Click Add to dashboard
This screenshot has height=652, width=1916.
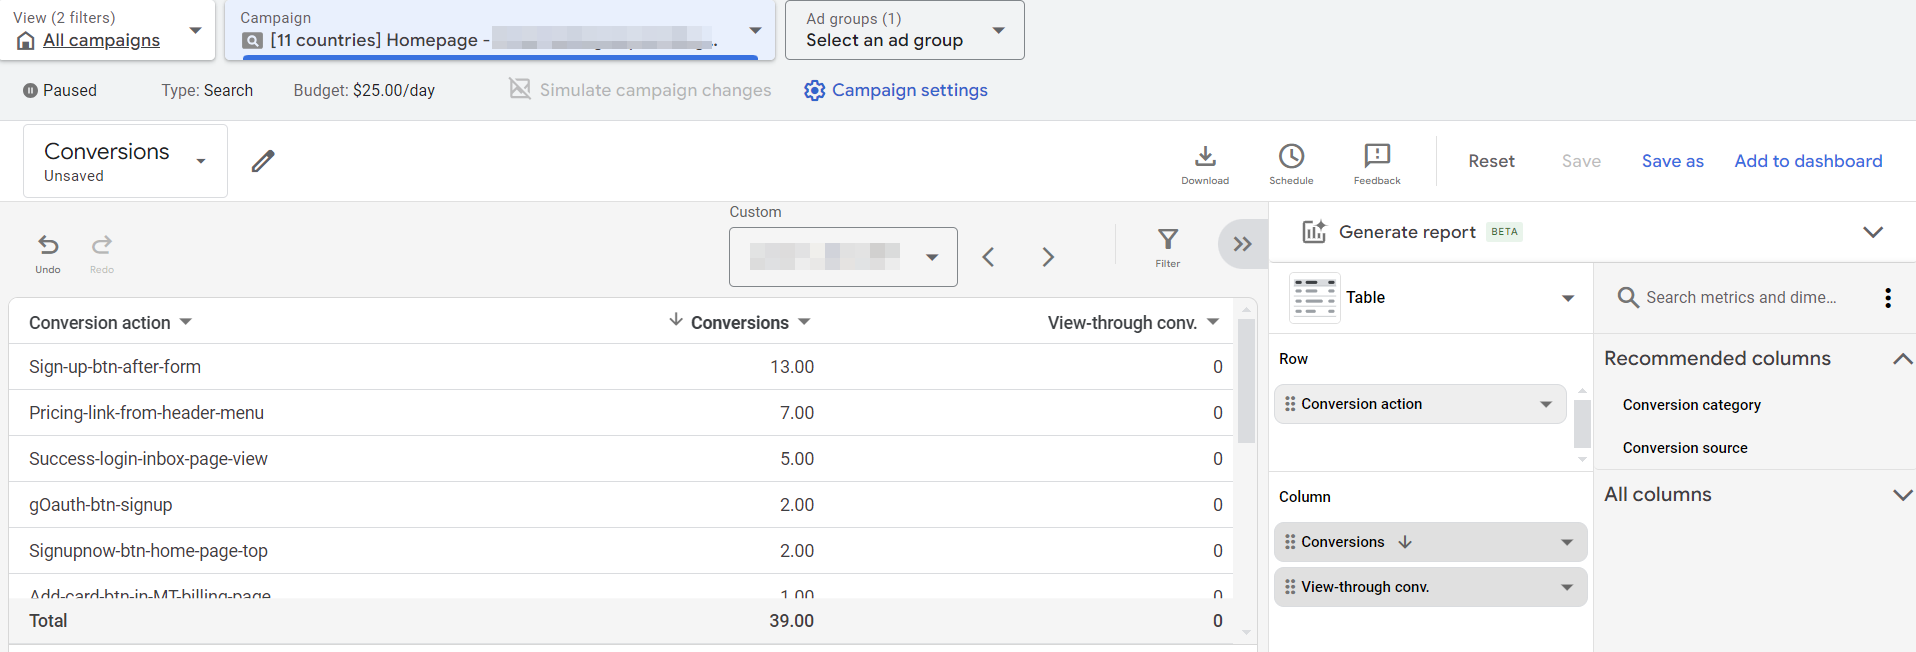(x=1808, y=161)
